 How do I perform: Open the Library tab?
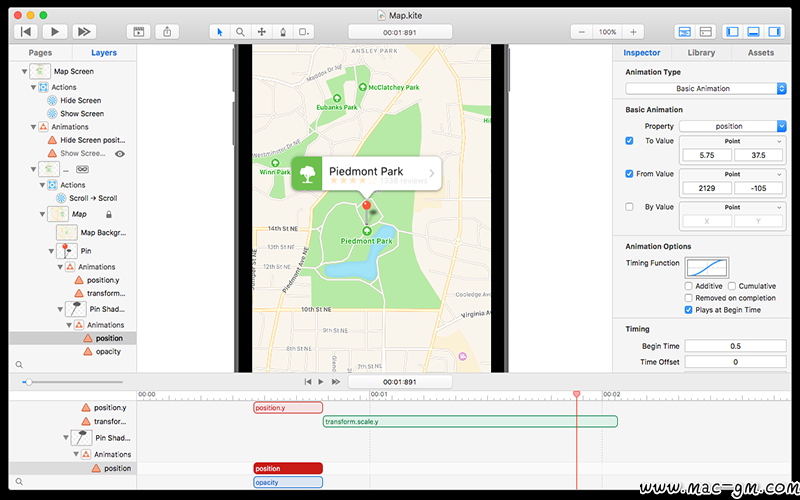tap(701, 53)
